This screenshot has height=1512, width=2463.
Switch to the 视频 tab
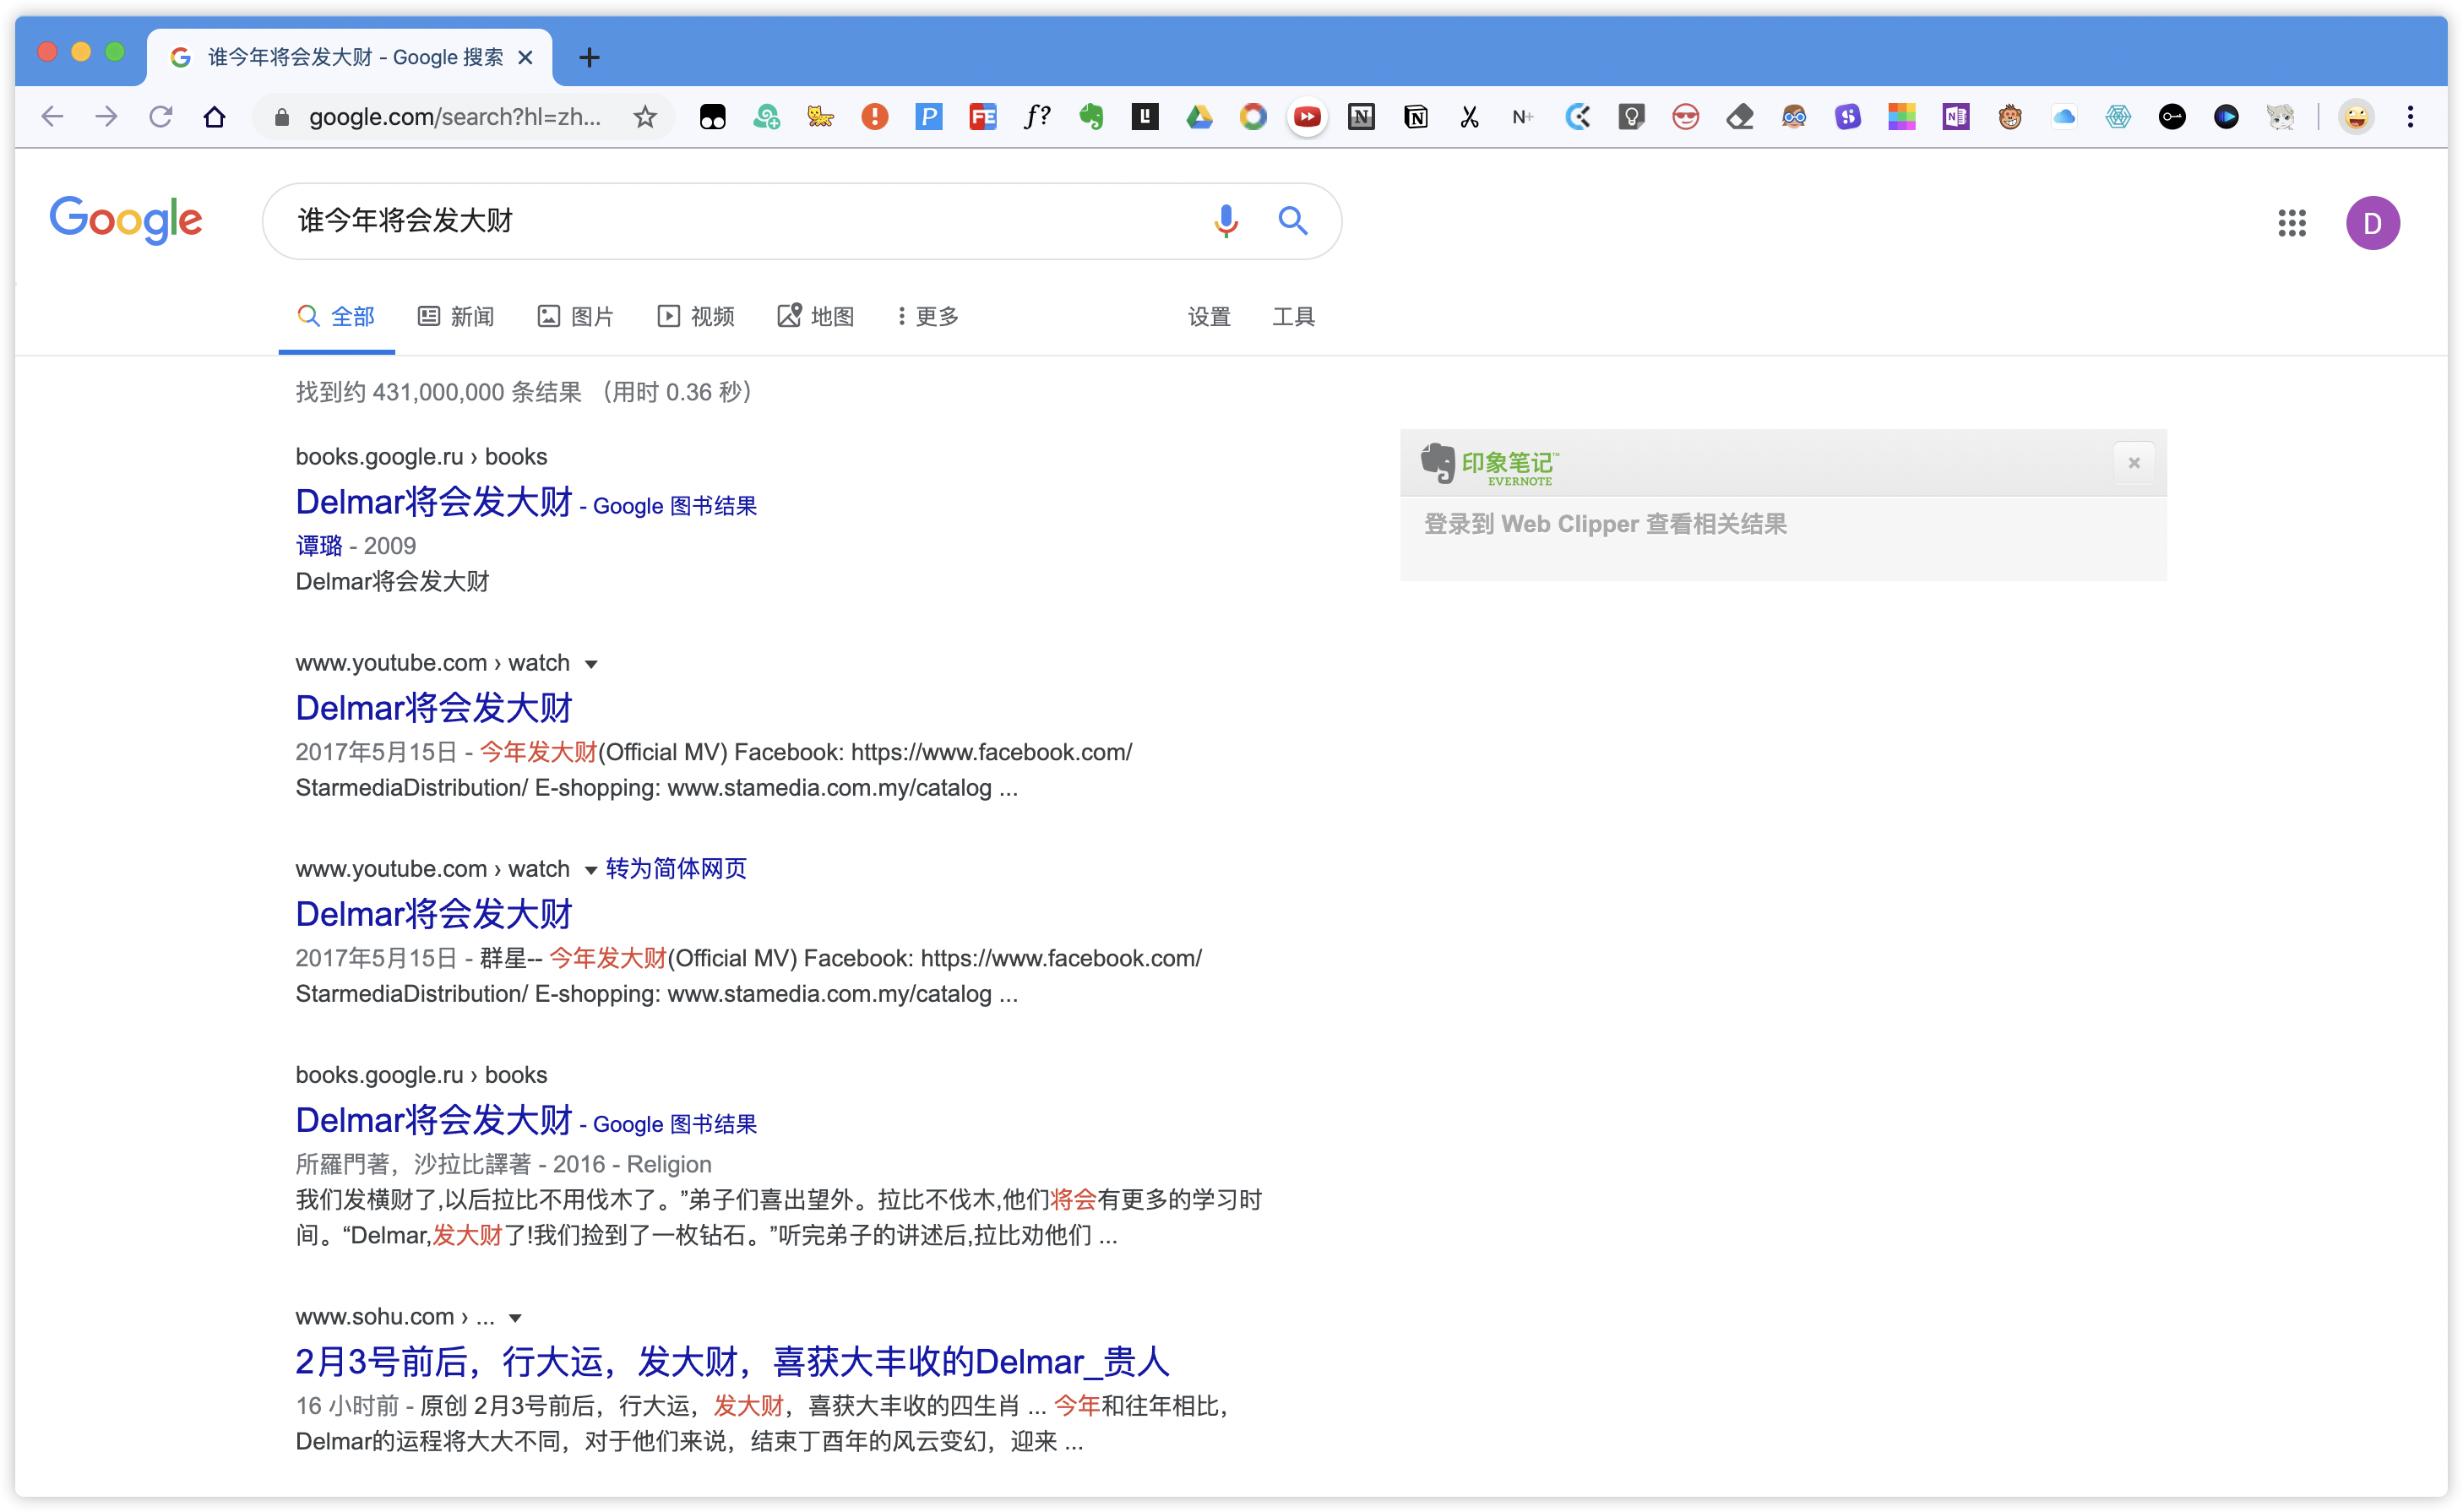[x=696, y=316]
